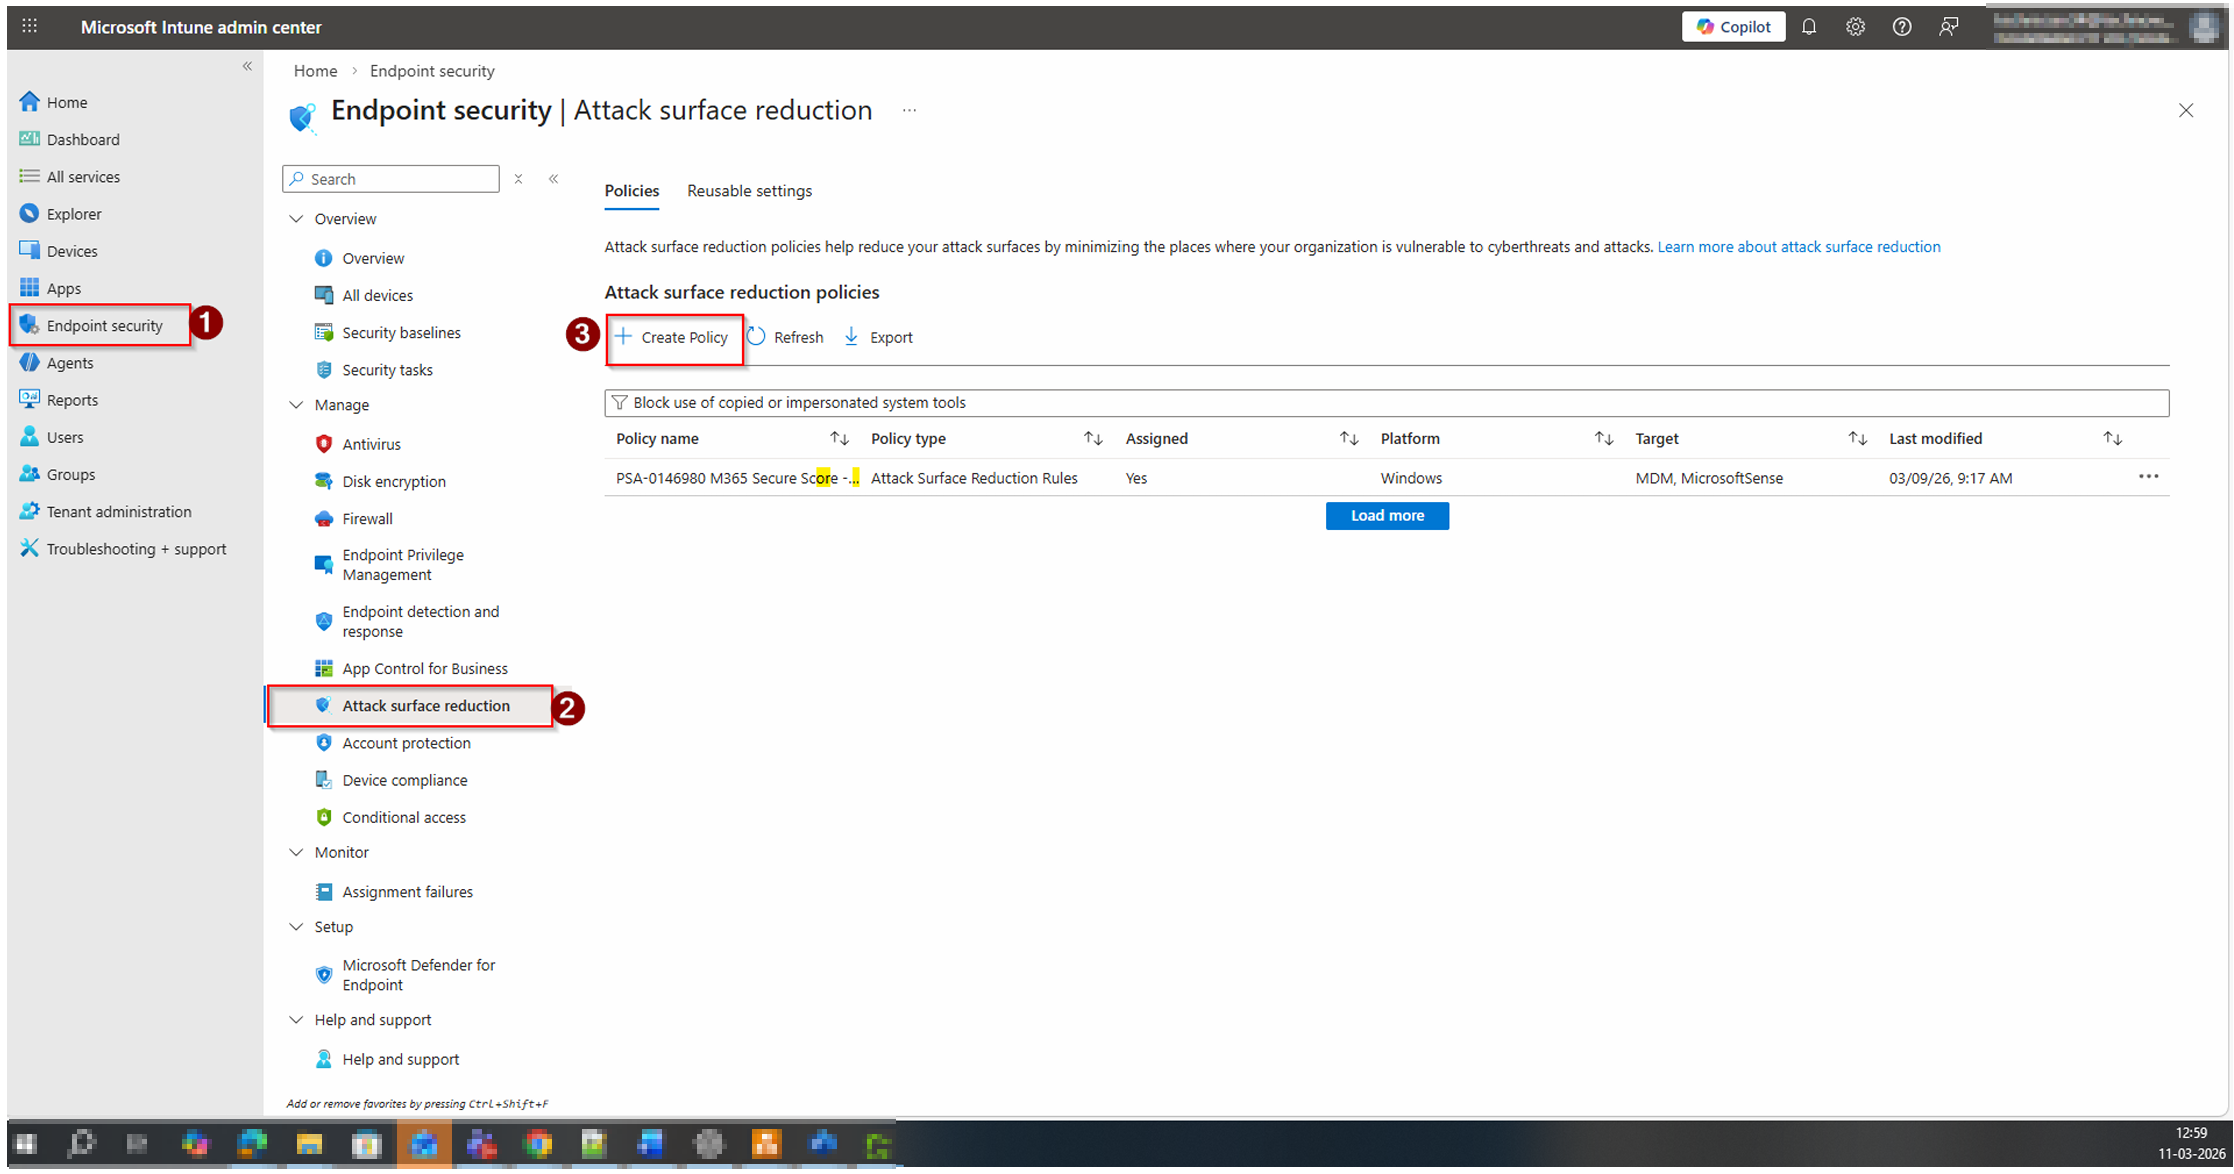
Task: Open Copilot from the header
Action: 1733,27
